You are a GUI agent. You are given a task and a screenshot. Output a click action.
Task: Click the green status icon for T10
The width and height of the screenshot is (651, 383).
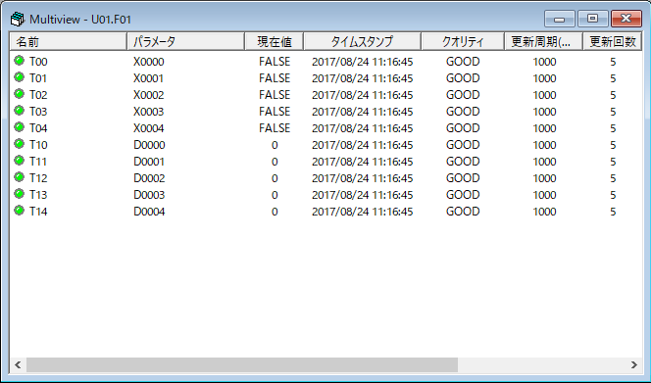(19, 144)
